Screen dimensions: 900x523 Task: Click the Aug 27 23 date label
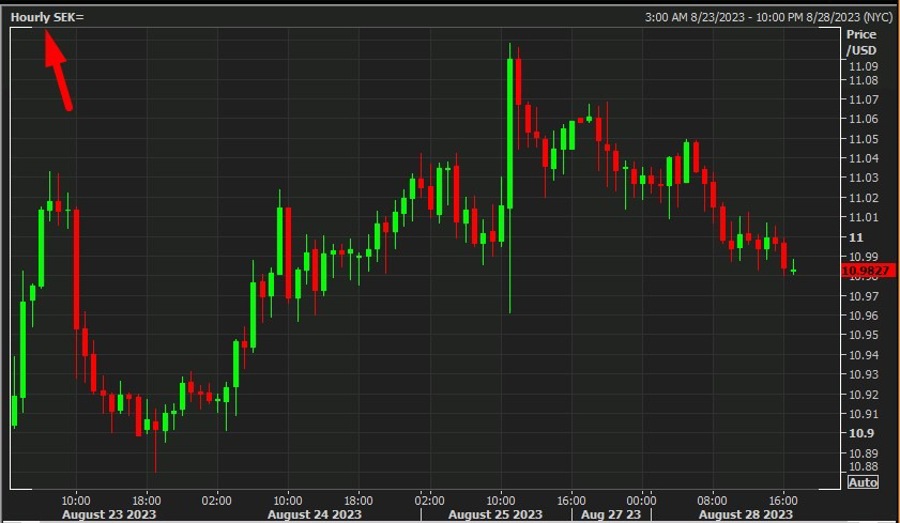coord(611,514)
